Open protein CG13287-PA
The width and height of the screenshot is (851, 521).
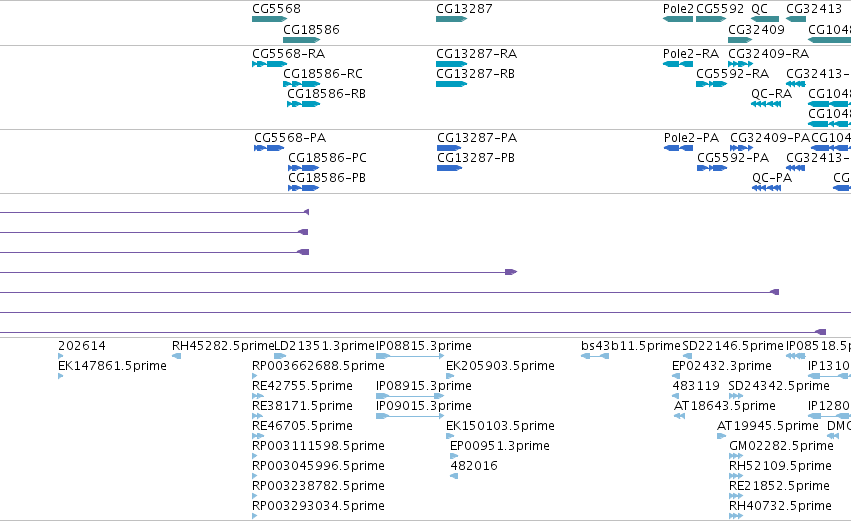(x=477, y=138)
